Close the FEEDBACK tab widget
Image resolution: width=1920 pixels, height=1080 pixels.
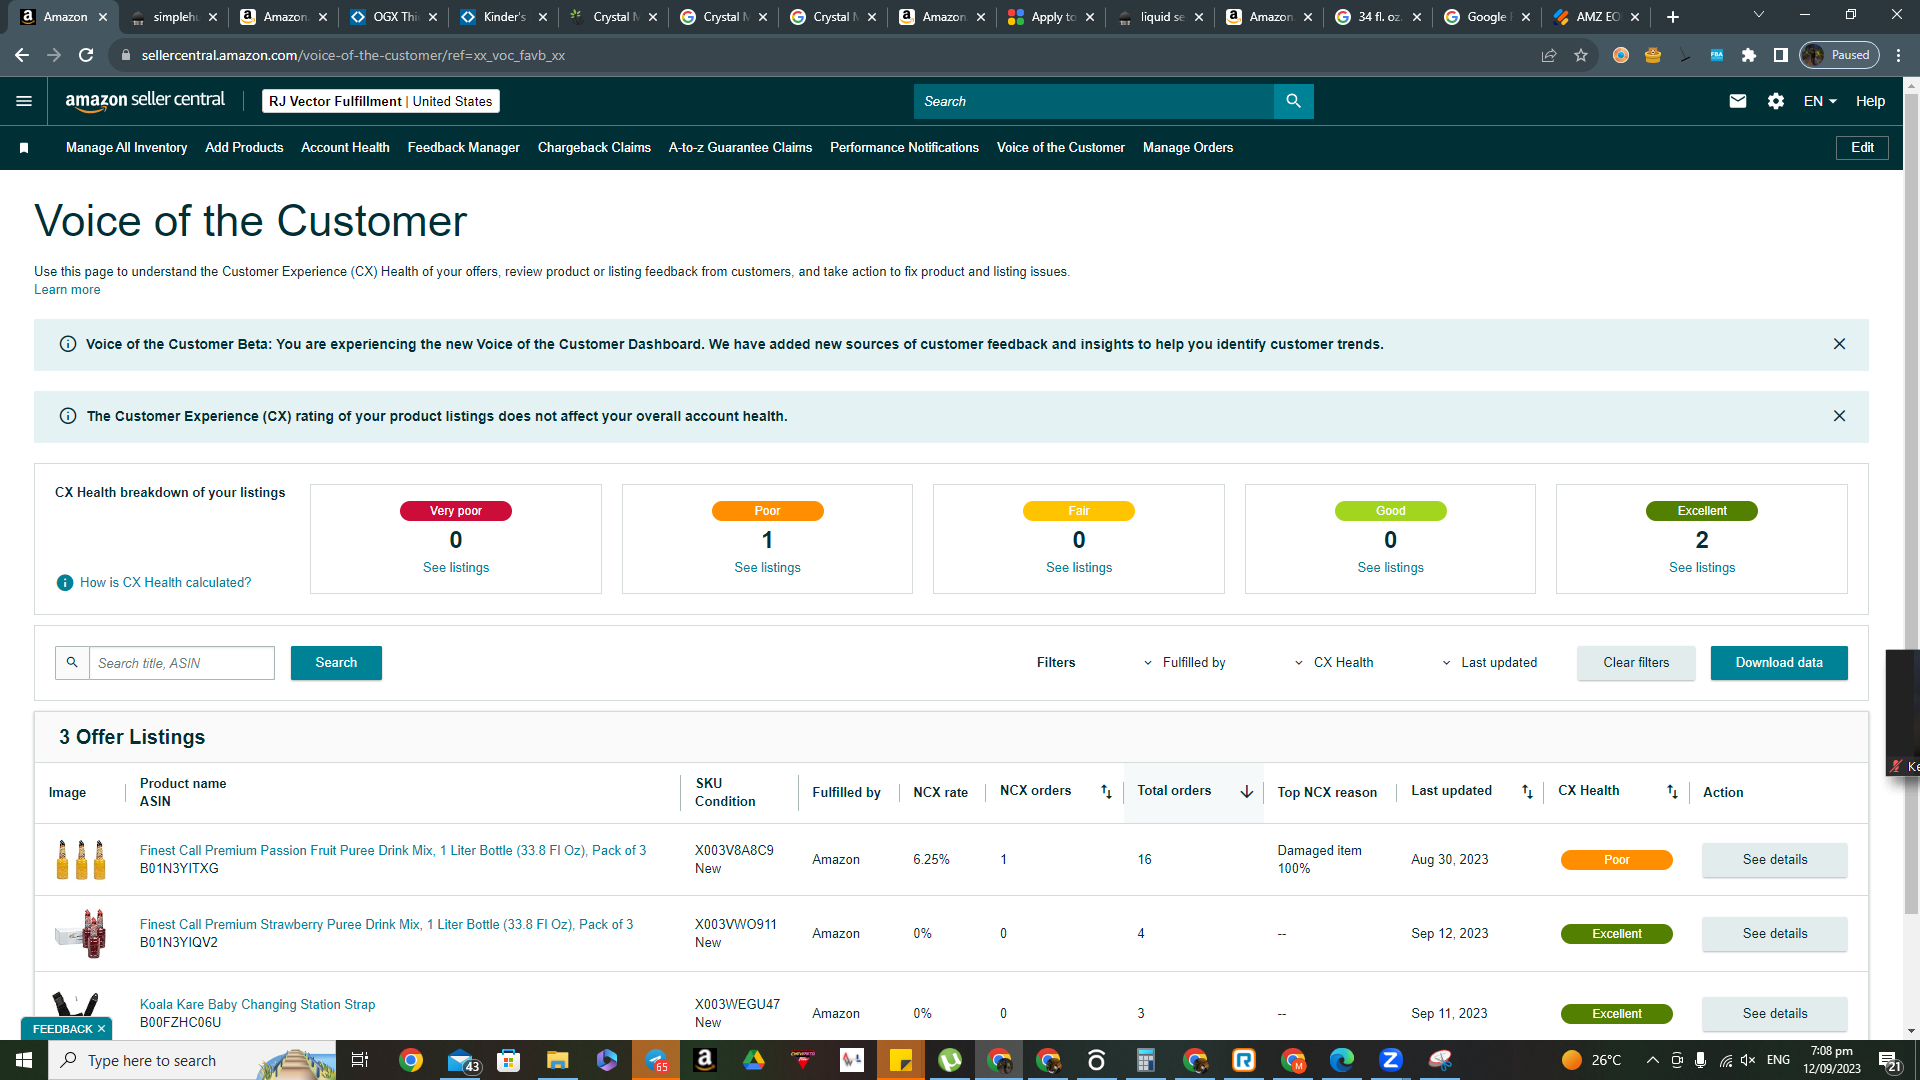click(101, 1029)
